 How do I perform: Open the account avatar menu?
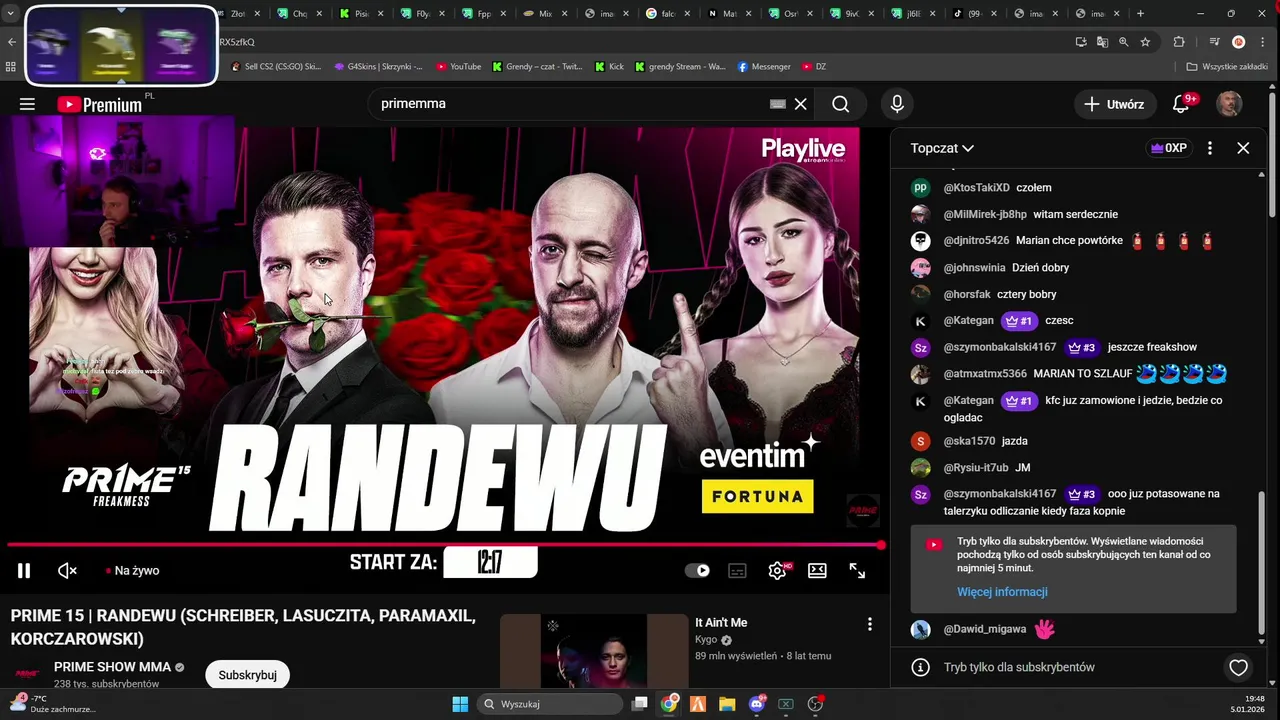tap(1229, 104)
